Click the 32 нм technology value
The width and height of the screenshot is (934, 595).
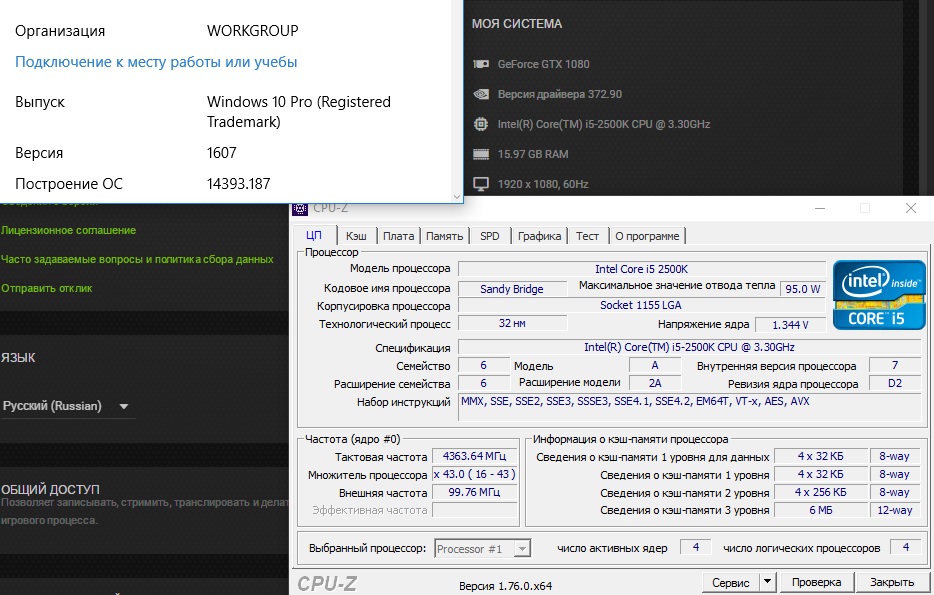point(512,323)
